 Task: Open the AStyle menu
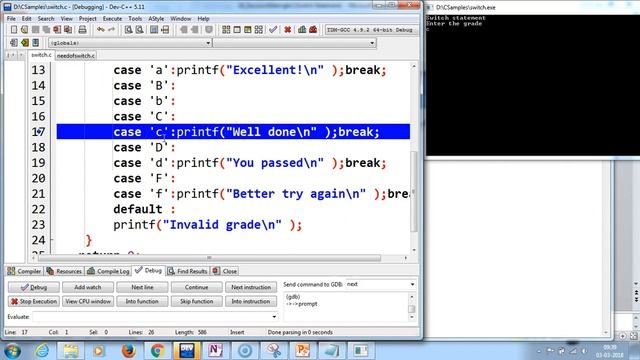(156, 19)
